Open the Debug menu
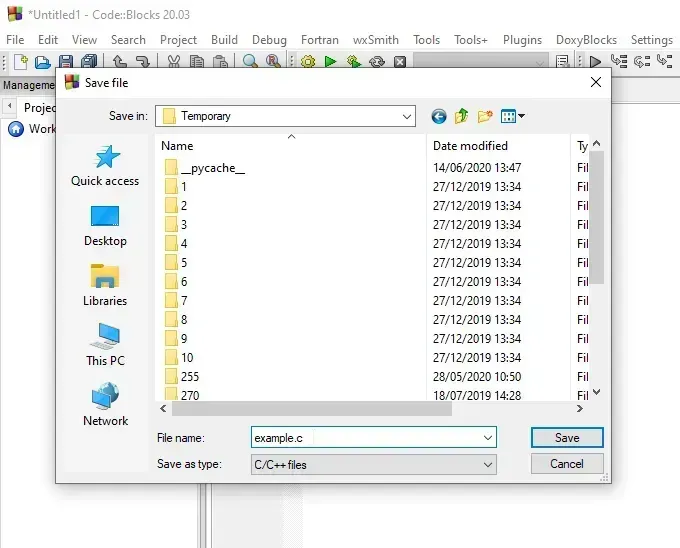The image size is (680, 548). [x=269, y=40]
